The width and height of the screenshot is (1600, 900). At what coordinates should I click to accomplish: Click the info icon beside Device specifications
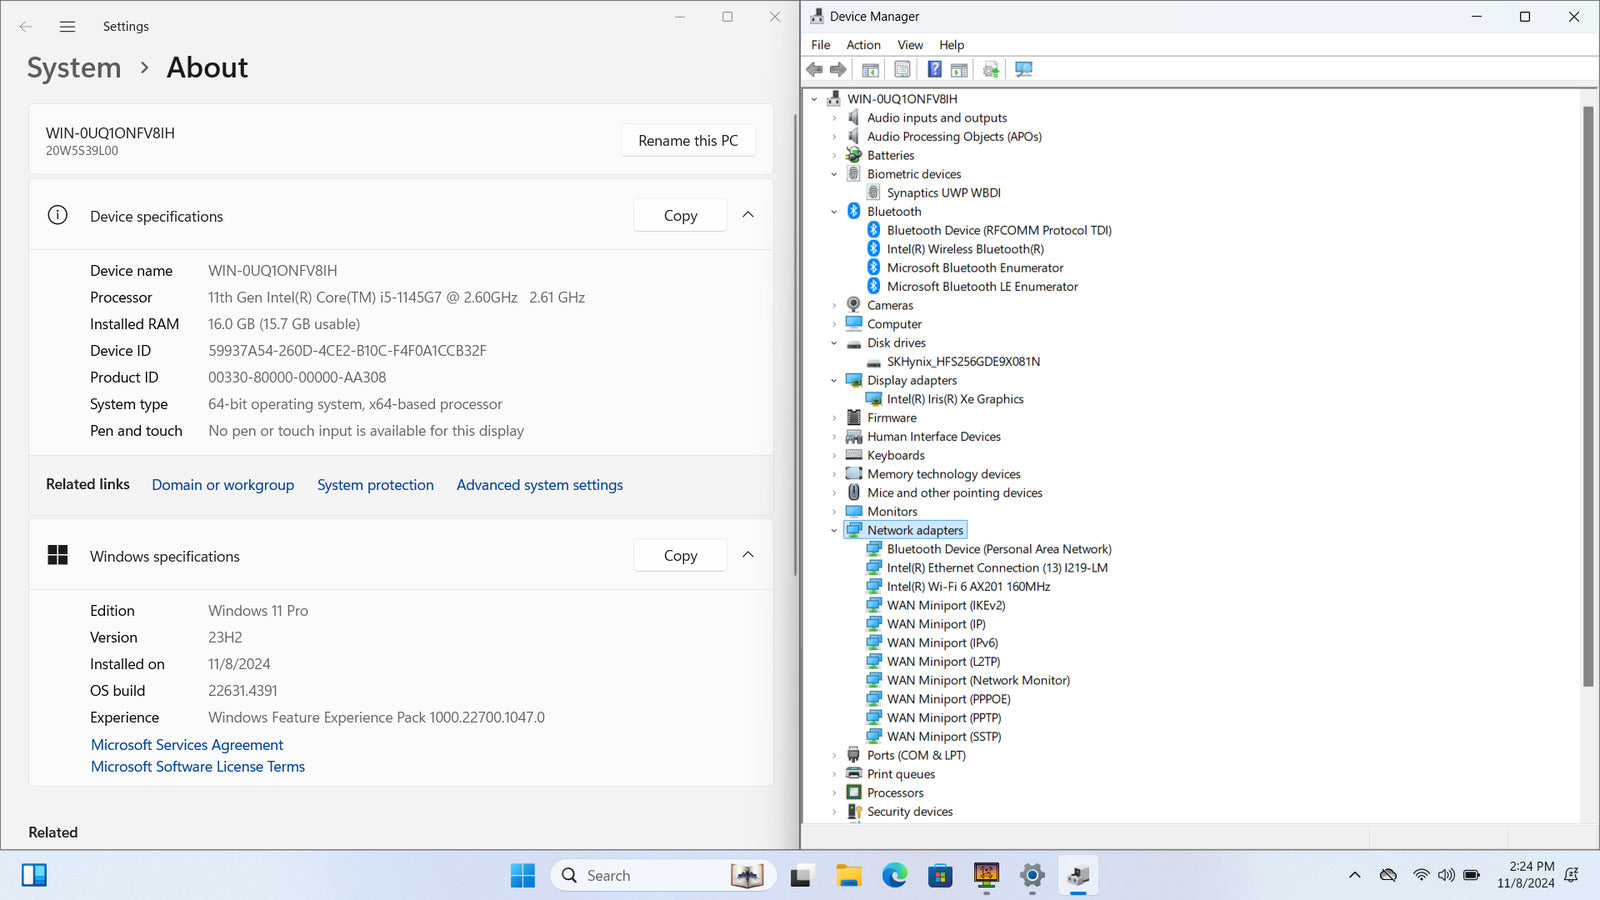pyautogui.click(x=58, y=215)
